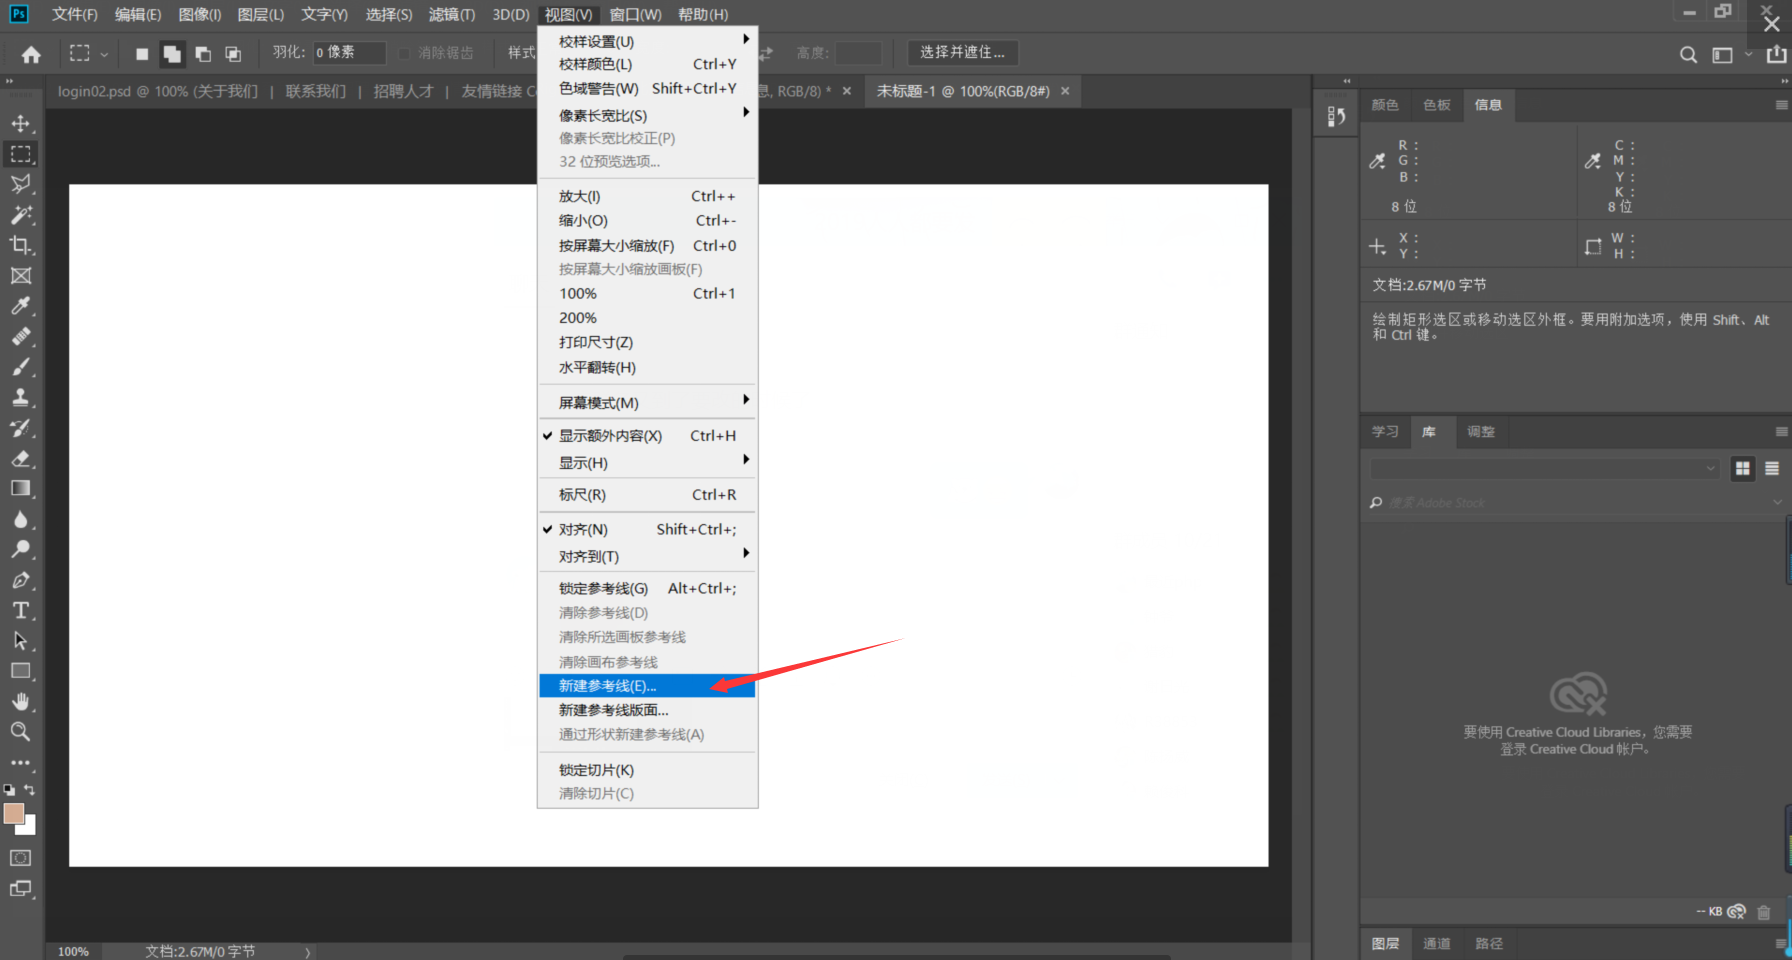Click the feather 羽化 value field

pyautogui.click(x=349, y=52)
